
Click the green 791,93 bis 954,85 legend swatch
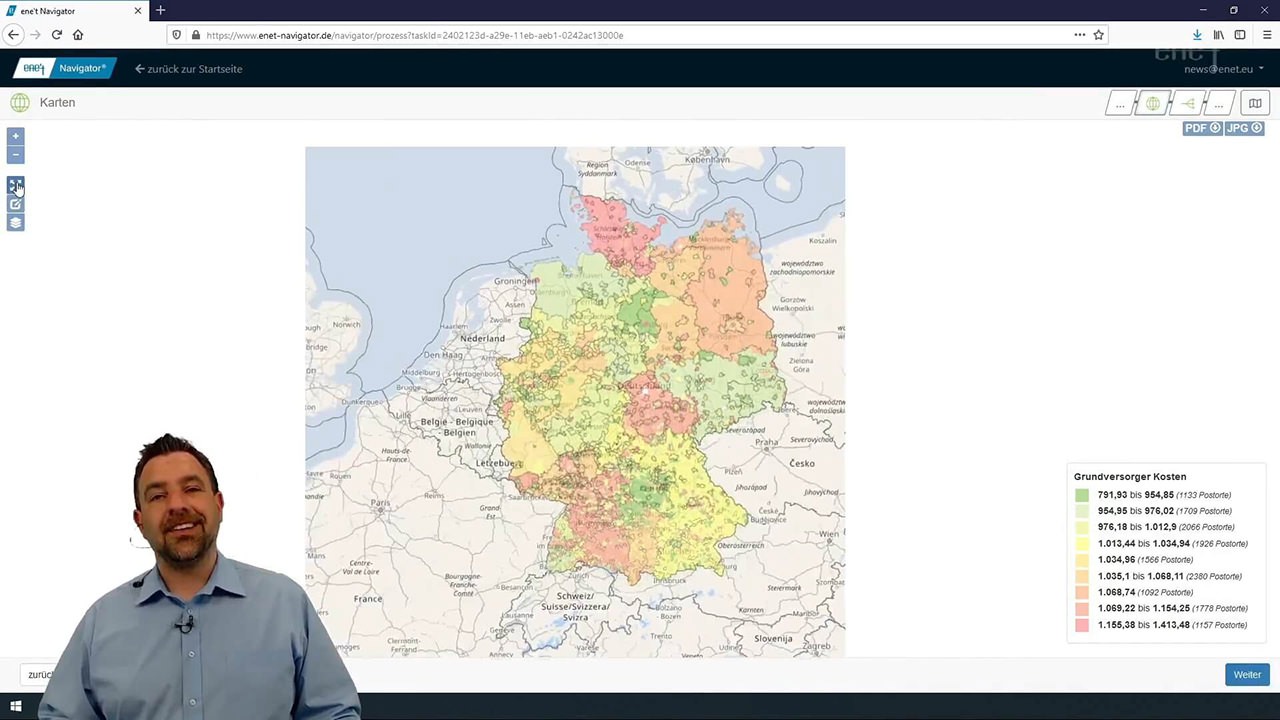click(1082, 495)
